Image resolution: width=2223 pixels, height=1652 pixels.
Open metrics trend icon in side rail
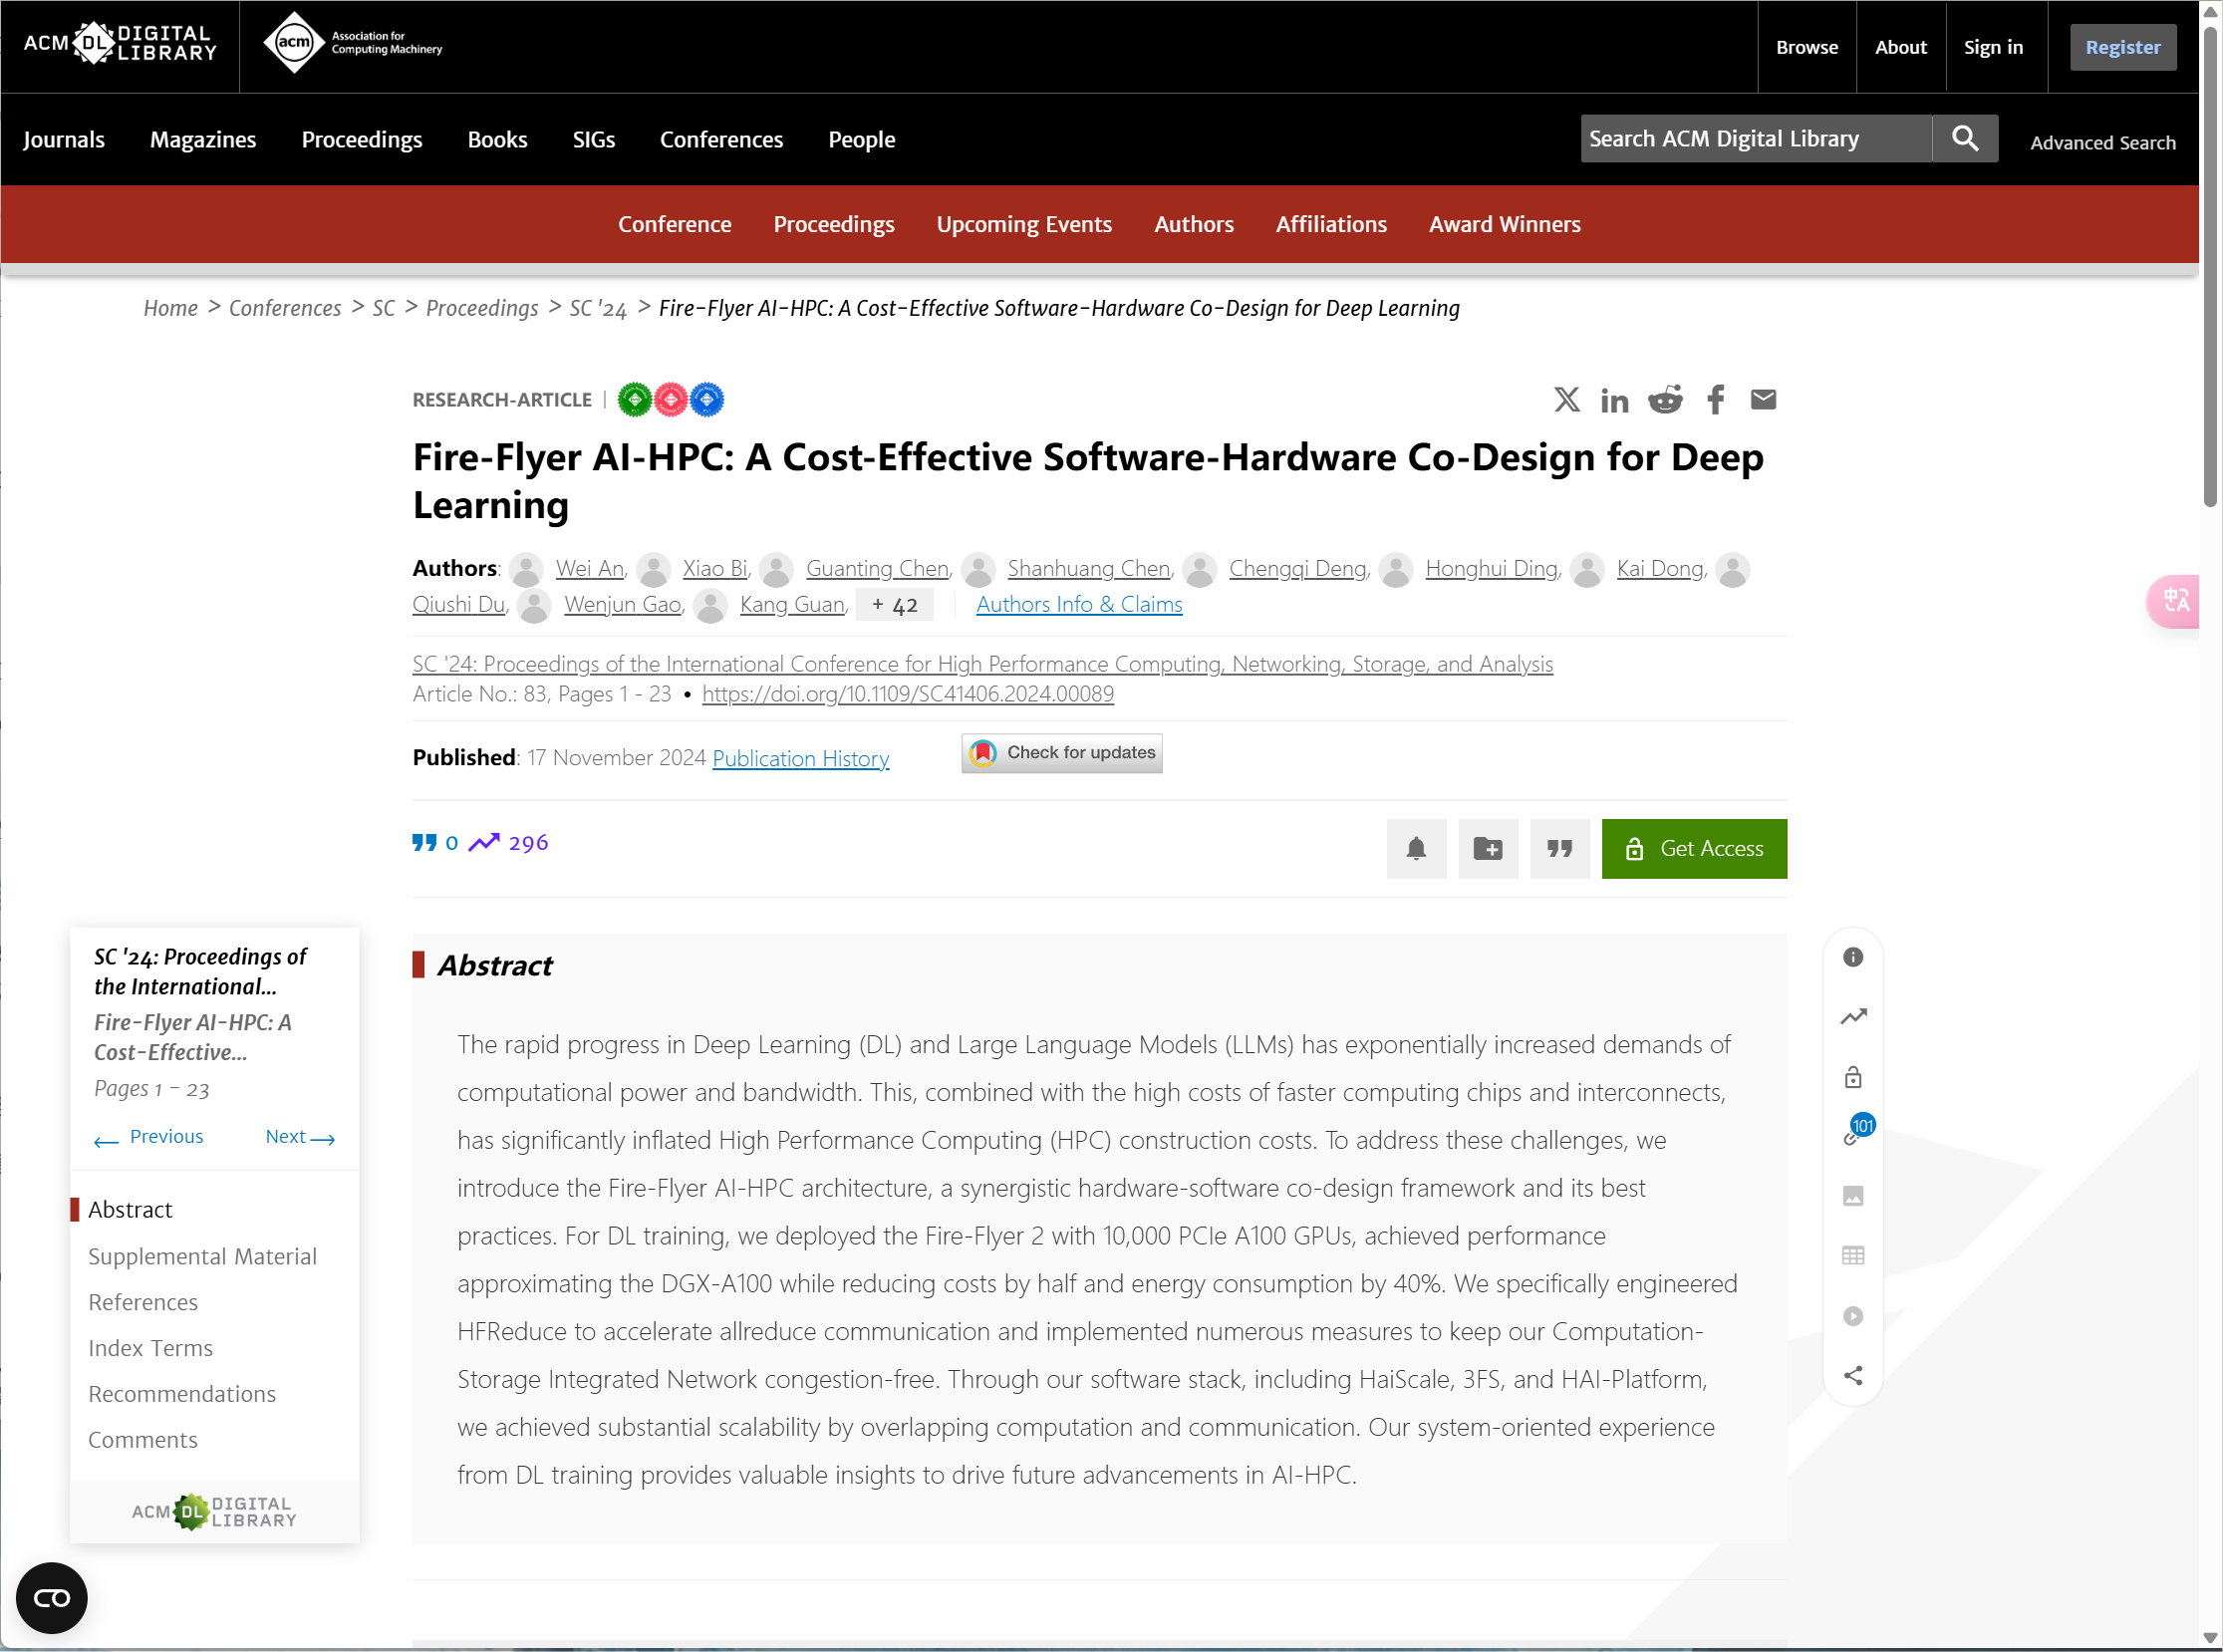click(x=1853, y=1017)
